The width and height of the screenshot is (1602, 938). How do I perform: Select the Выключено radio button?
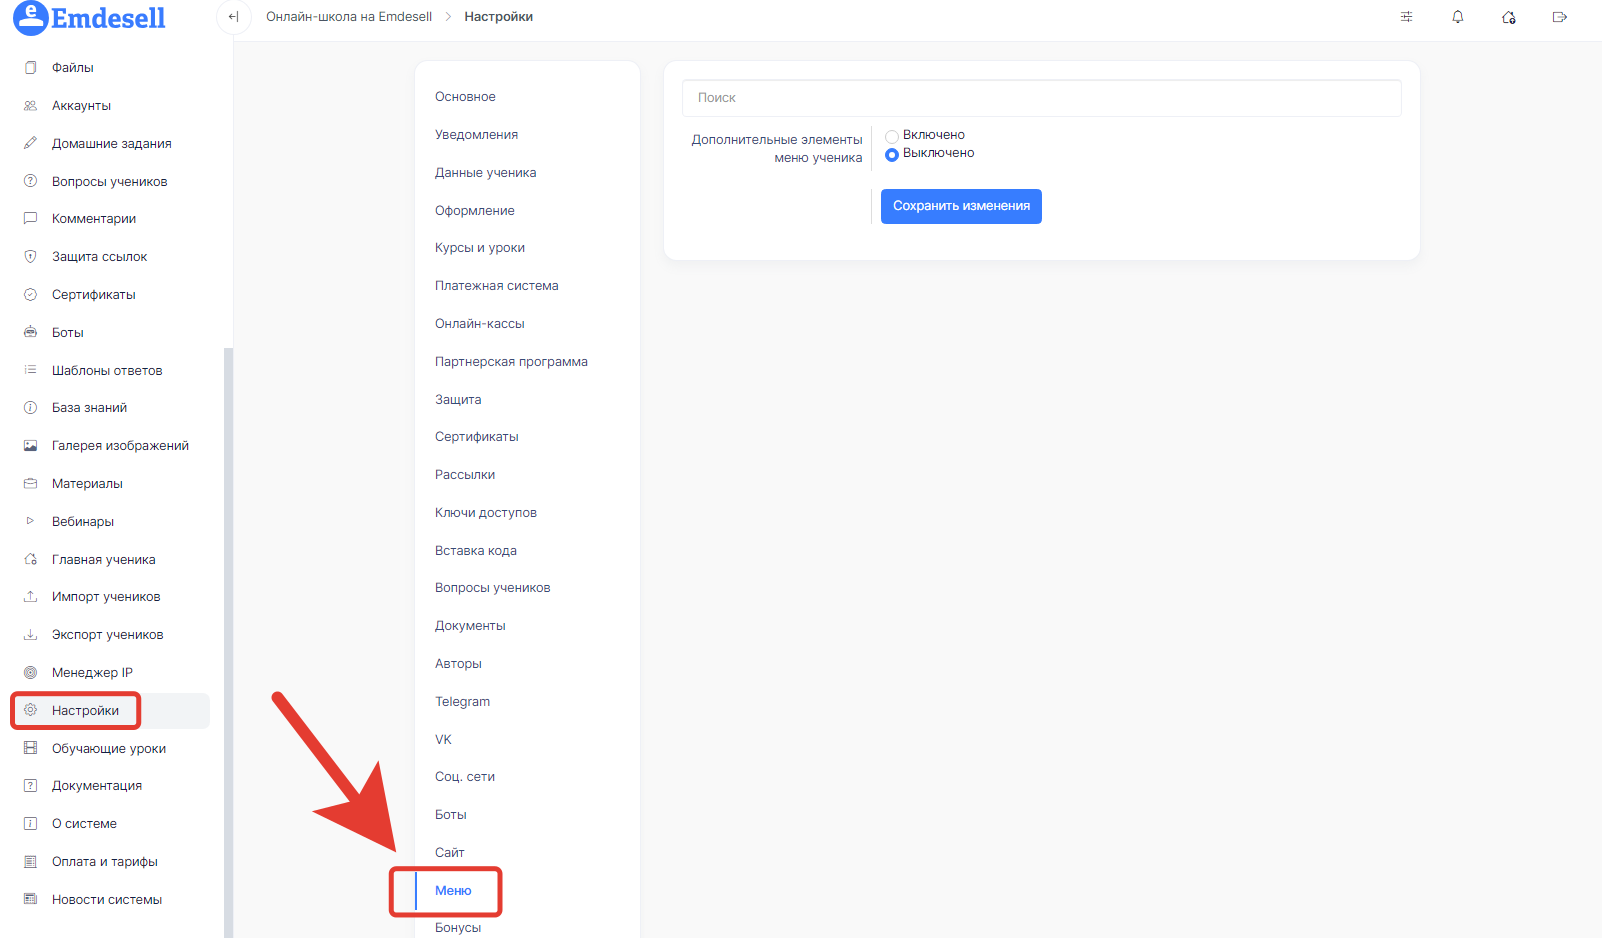[892, 154]
